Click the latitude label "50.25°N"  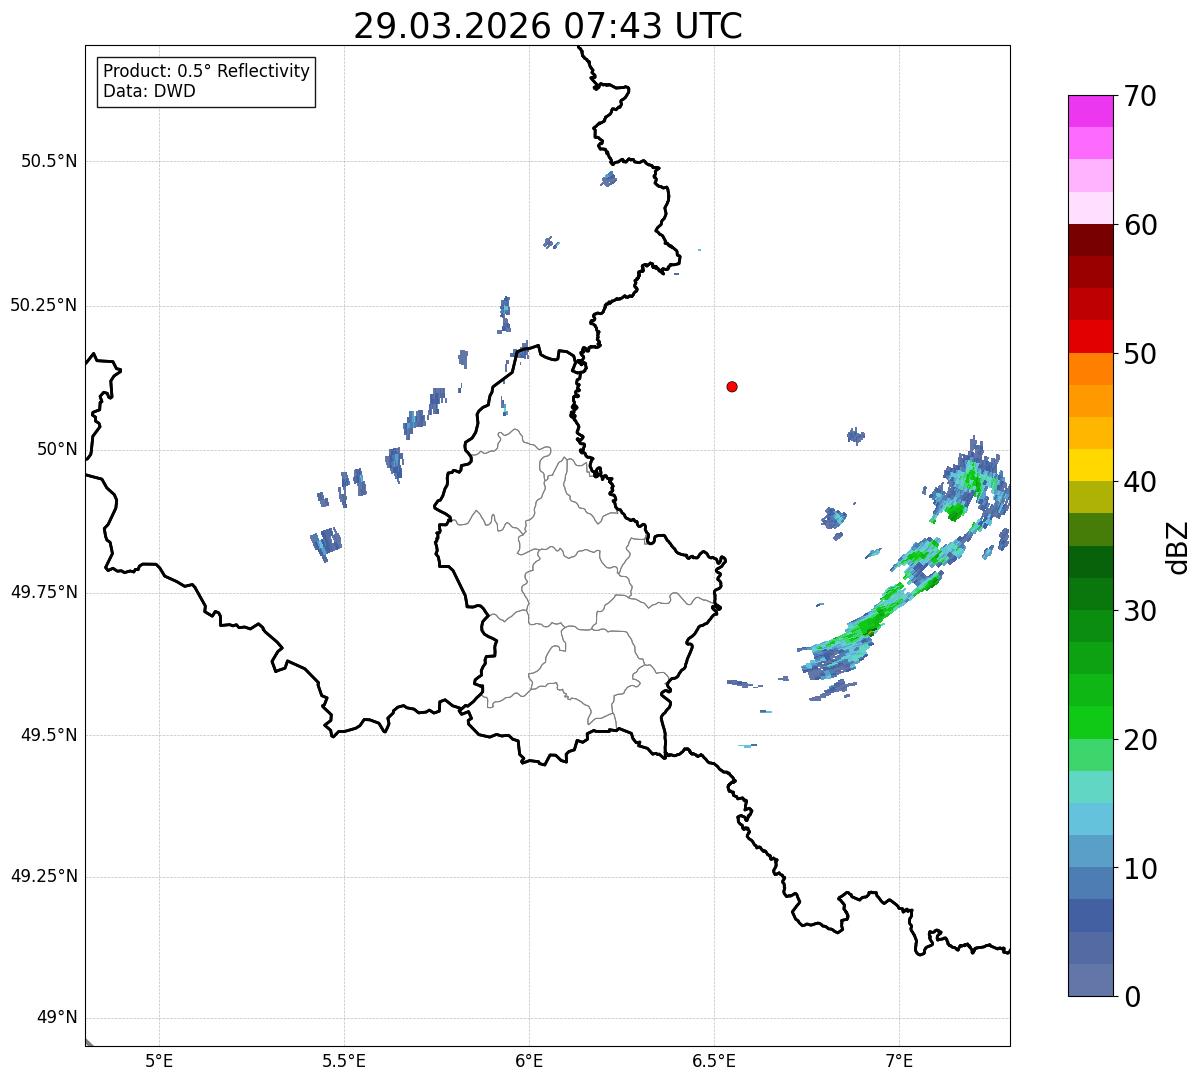click(x=44, y=305)
